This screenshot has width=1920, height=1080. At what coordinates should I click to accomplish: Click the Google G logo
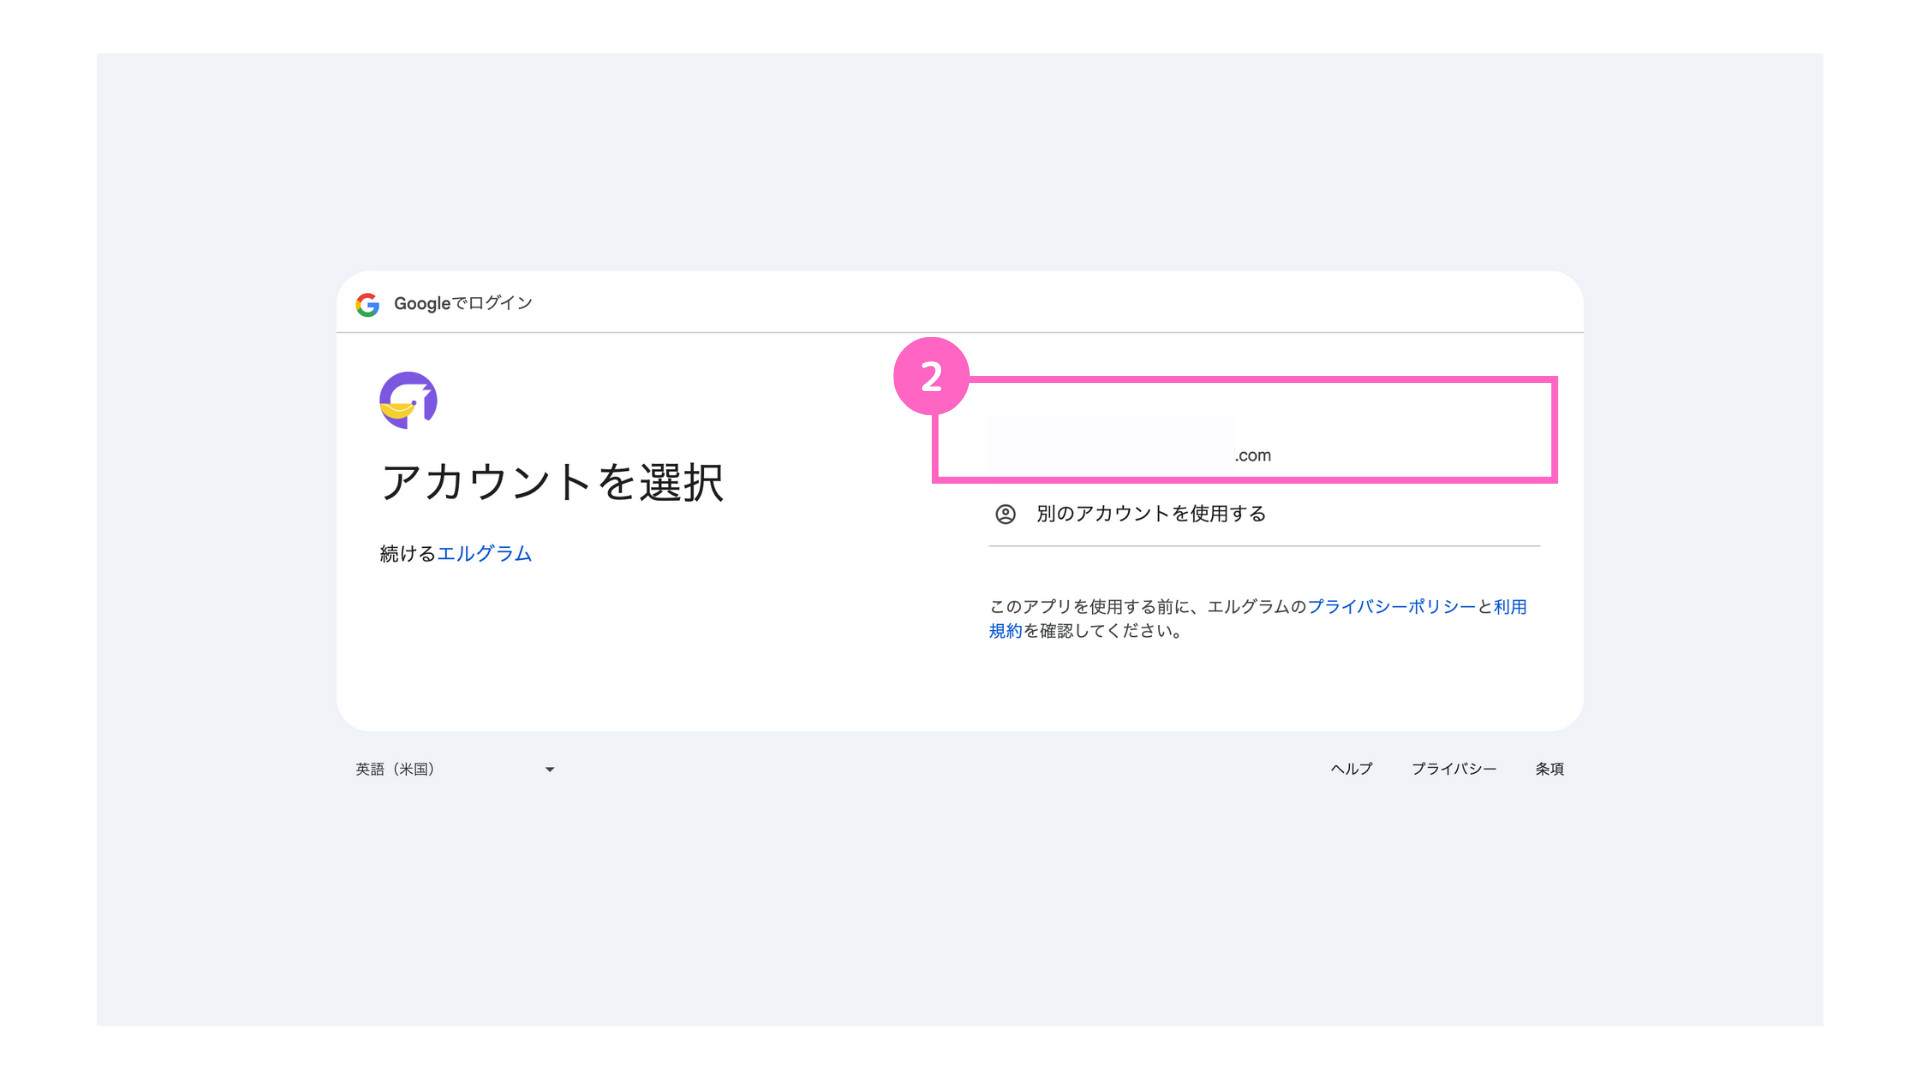tap(367, 305)
